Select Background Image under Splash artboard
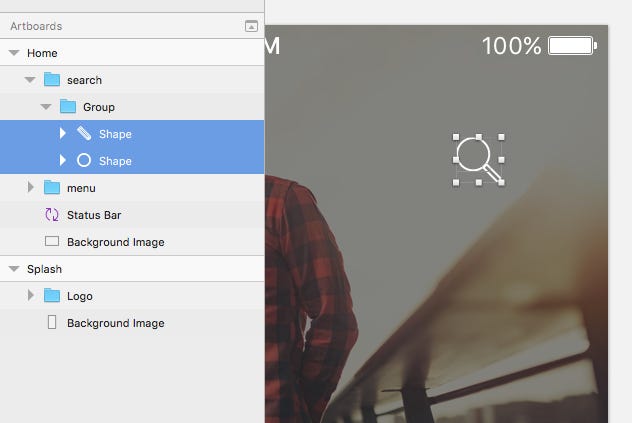Image resolution: width=632 pixels, height=423 pixels. coord(116,323)
